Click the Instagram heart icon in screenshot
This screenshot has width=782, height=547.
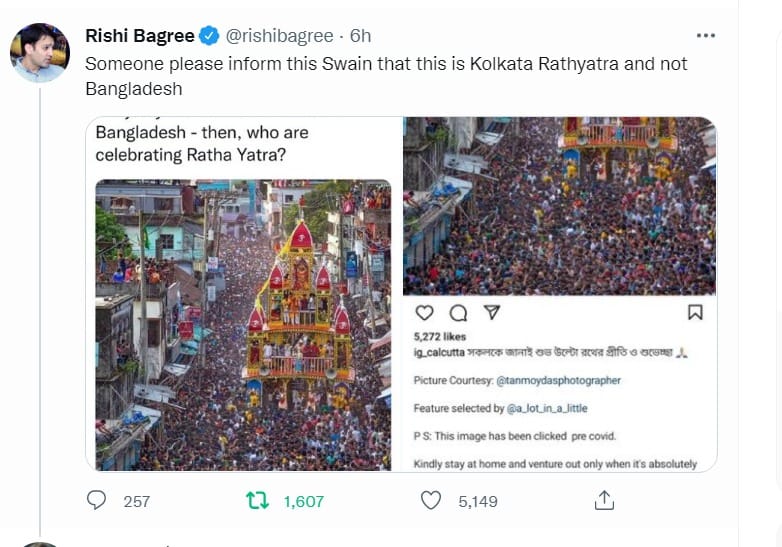click(x=423, y=313)
